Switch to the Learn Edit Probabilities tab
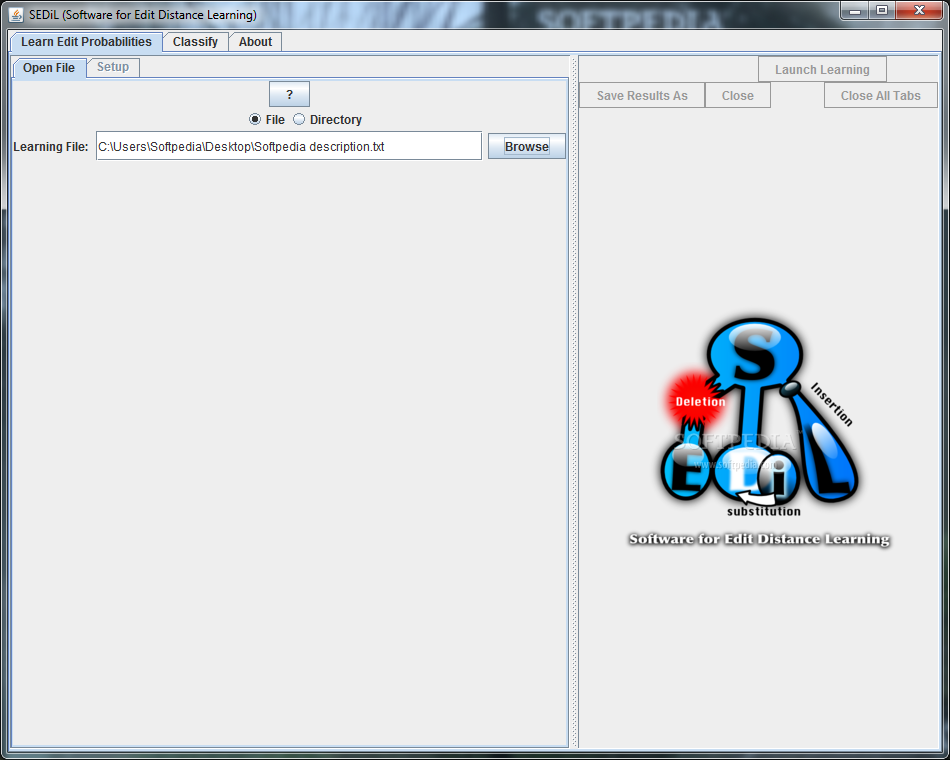Image resolution: width=950 pixels, height=760 pixels. [86, 42]
